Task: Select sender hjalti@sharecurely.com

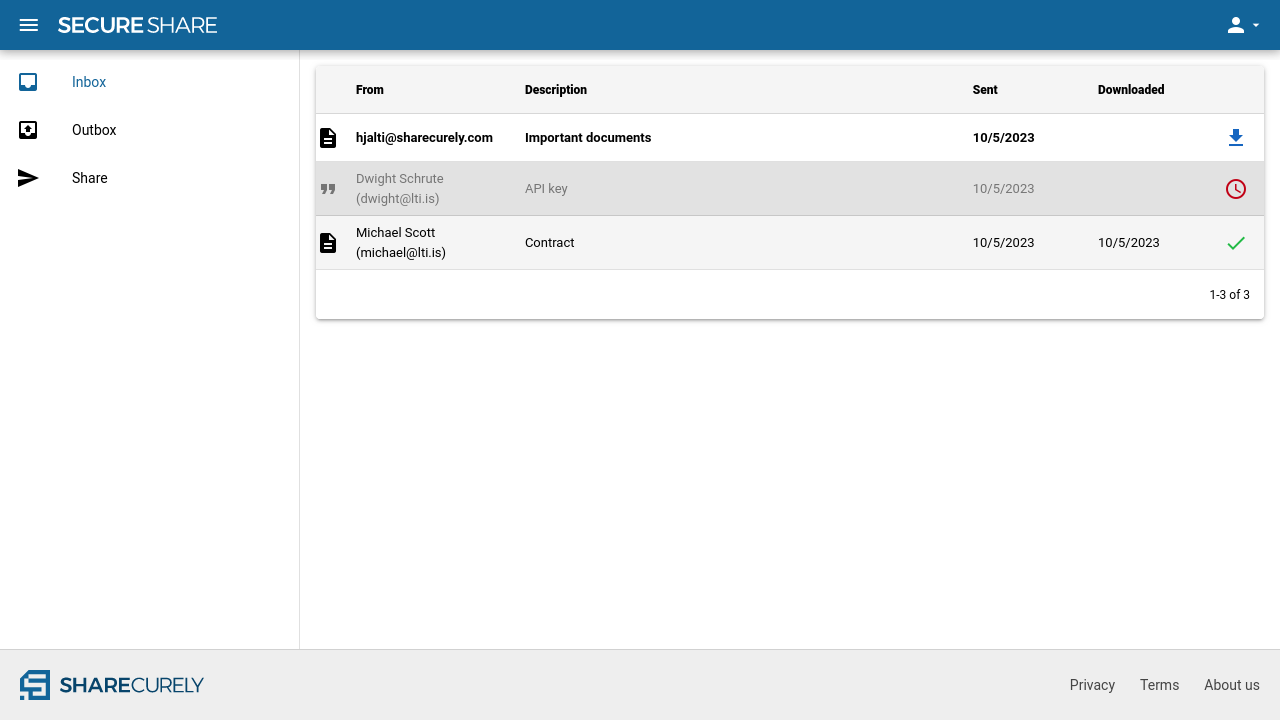Action: click(424, 138)
